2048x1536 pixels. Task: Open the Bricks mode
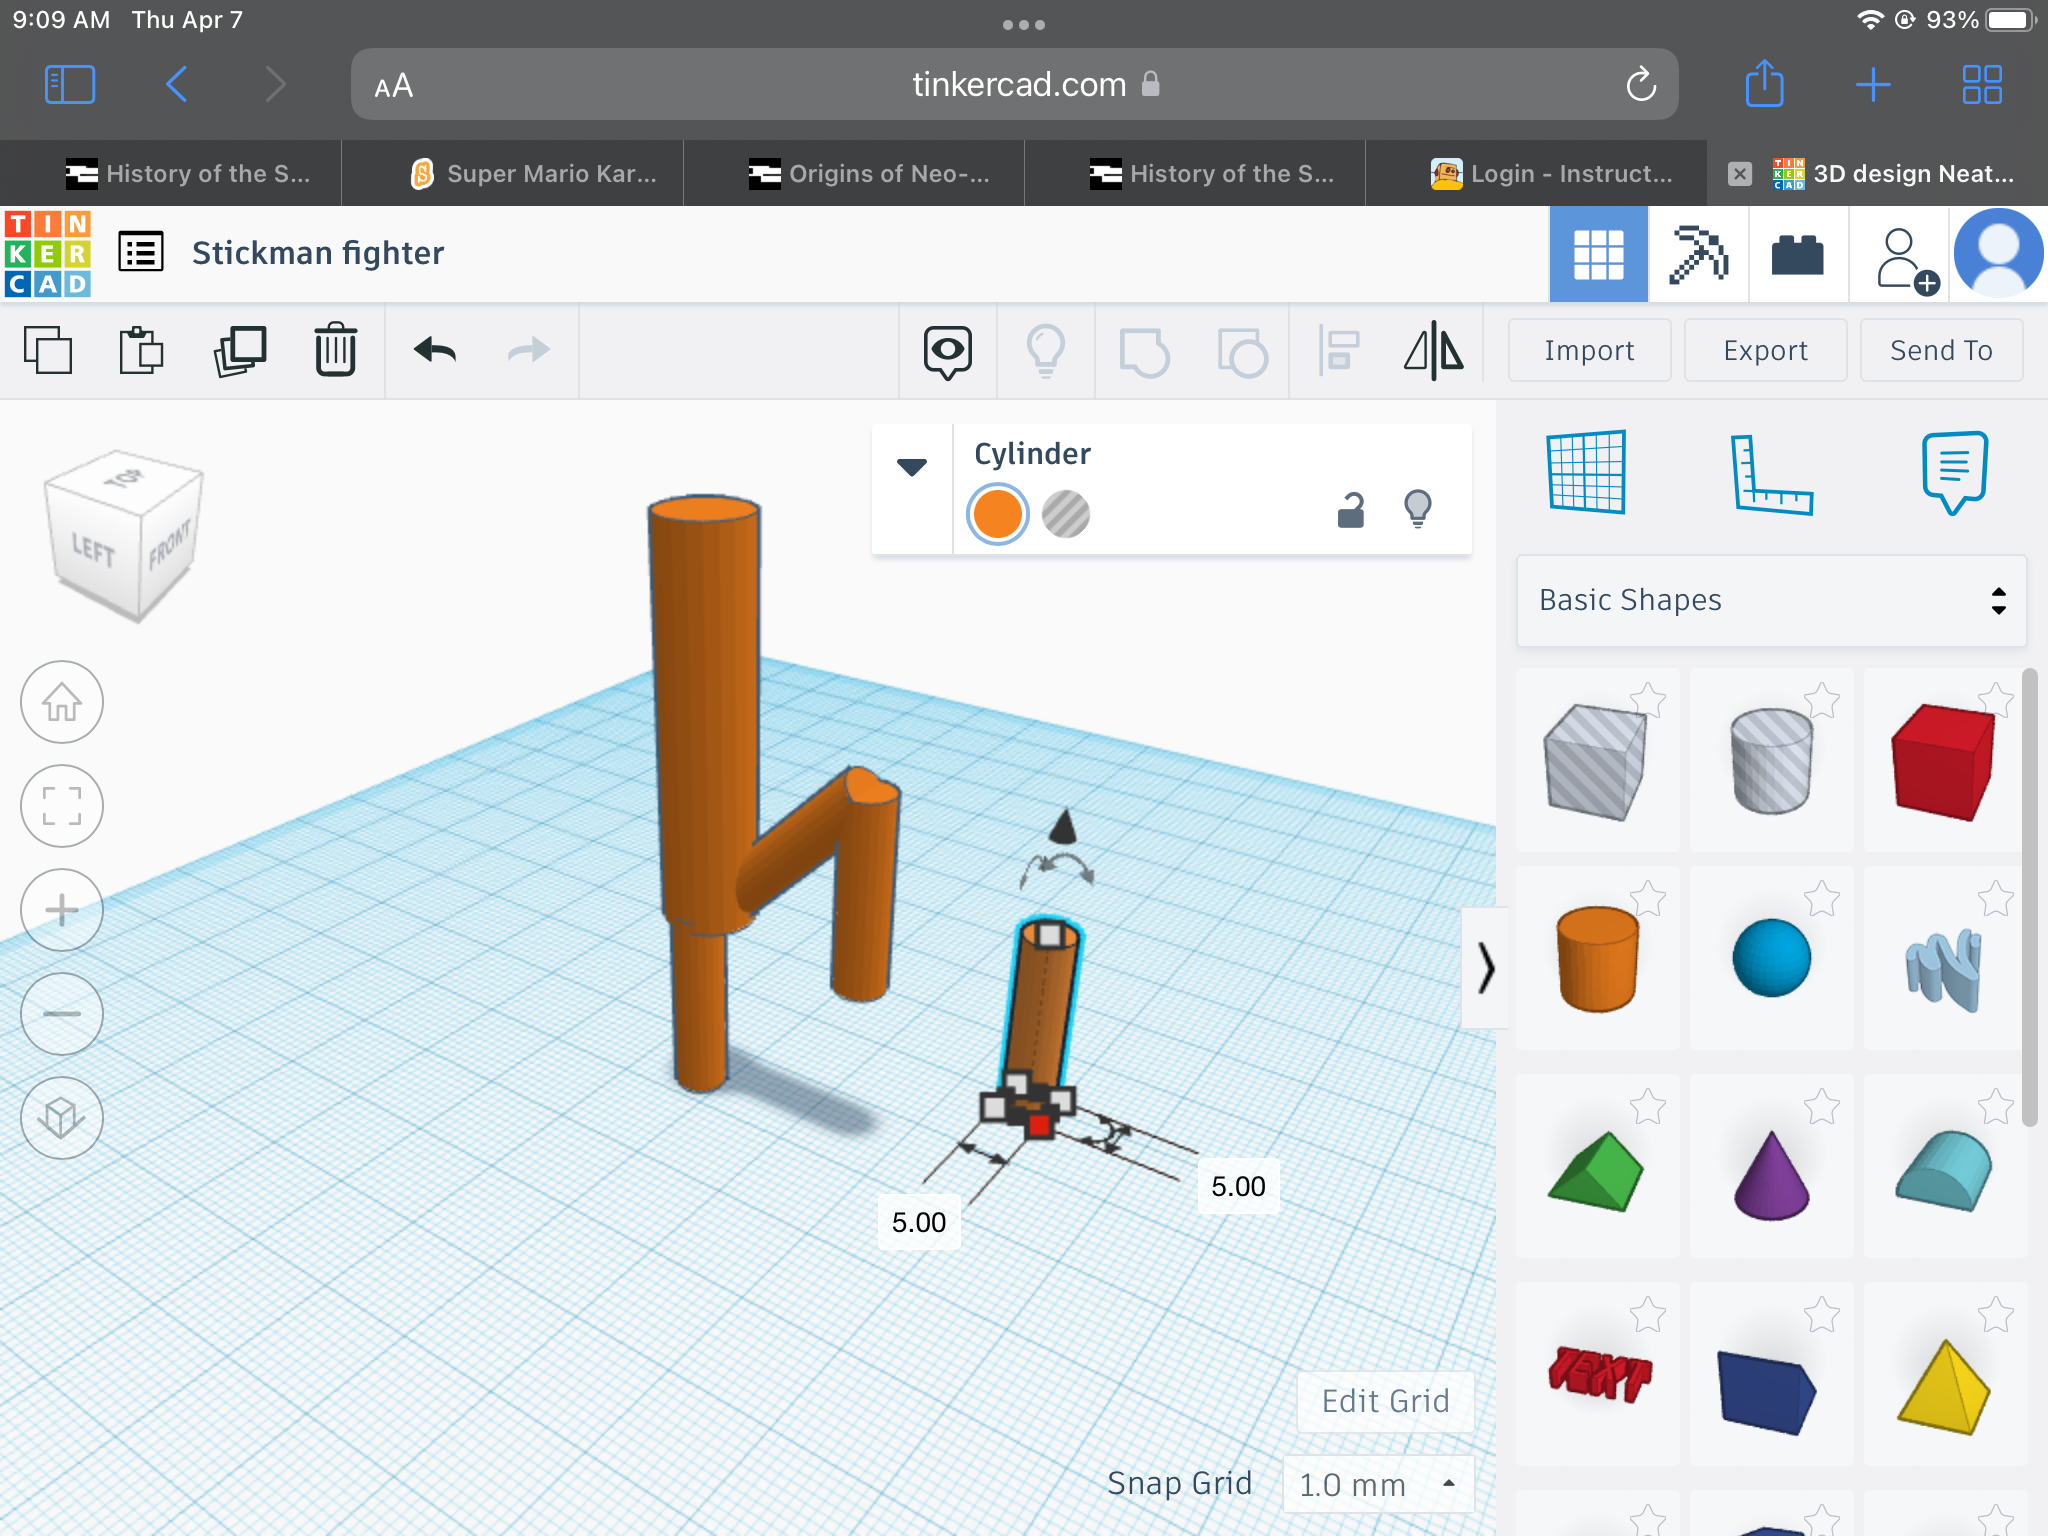(x=1798, y=254)
